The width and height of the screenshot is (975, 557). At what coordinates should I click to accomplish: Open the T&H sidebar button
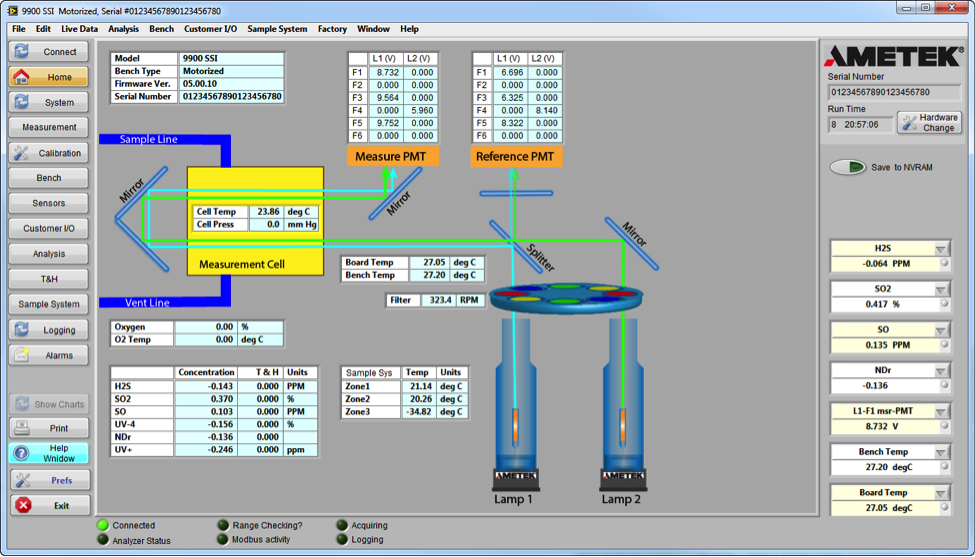[49, 279]
